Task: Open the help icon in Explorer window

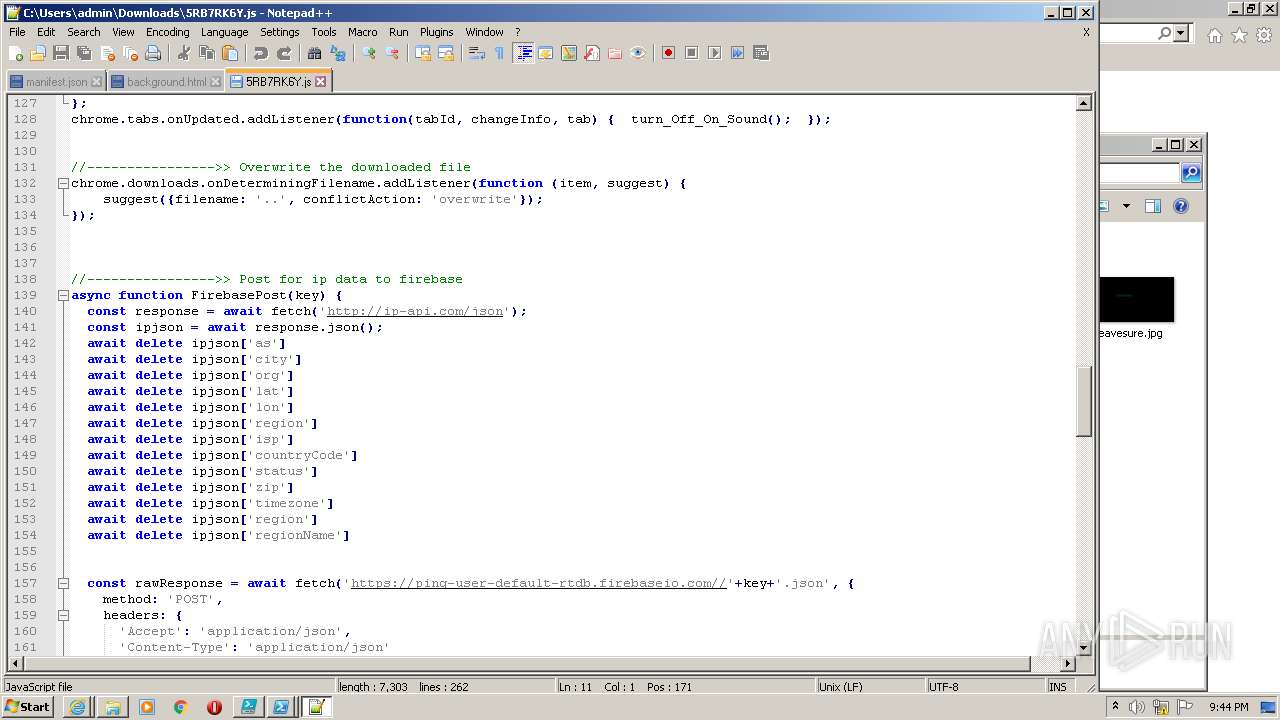Action: pos(1181,206)
